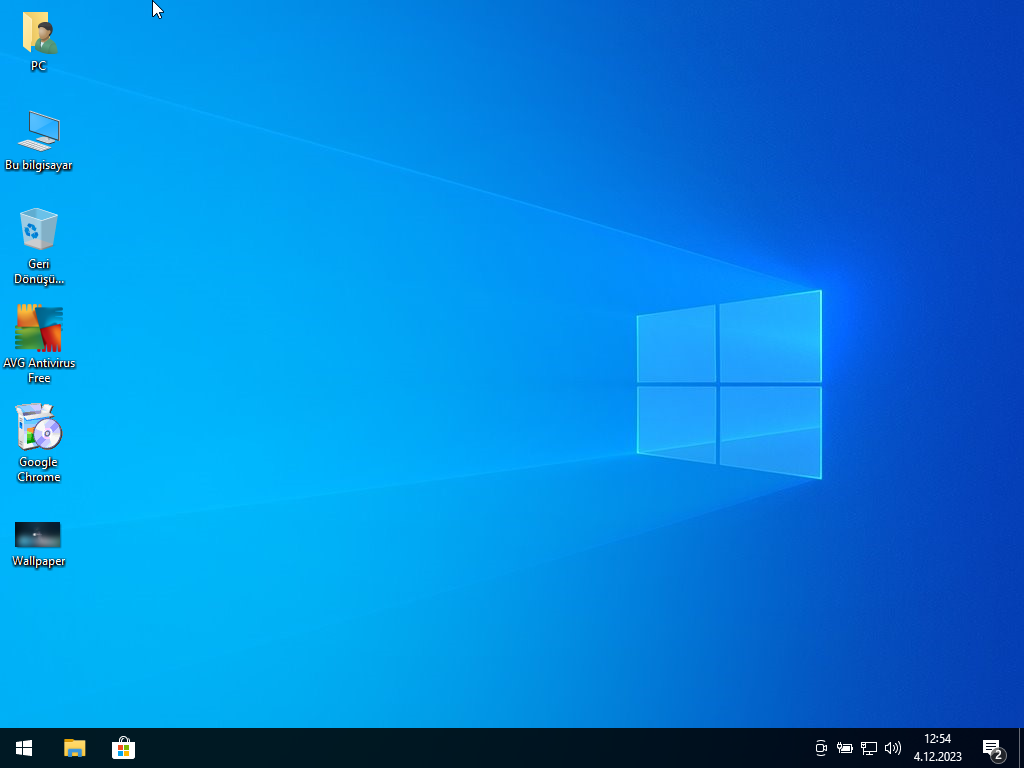Open the network status tray icon

point(869,748)
